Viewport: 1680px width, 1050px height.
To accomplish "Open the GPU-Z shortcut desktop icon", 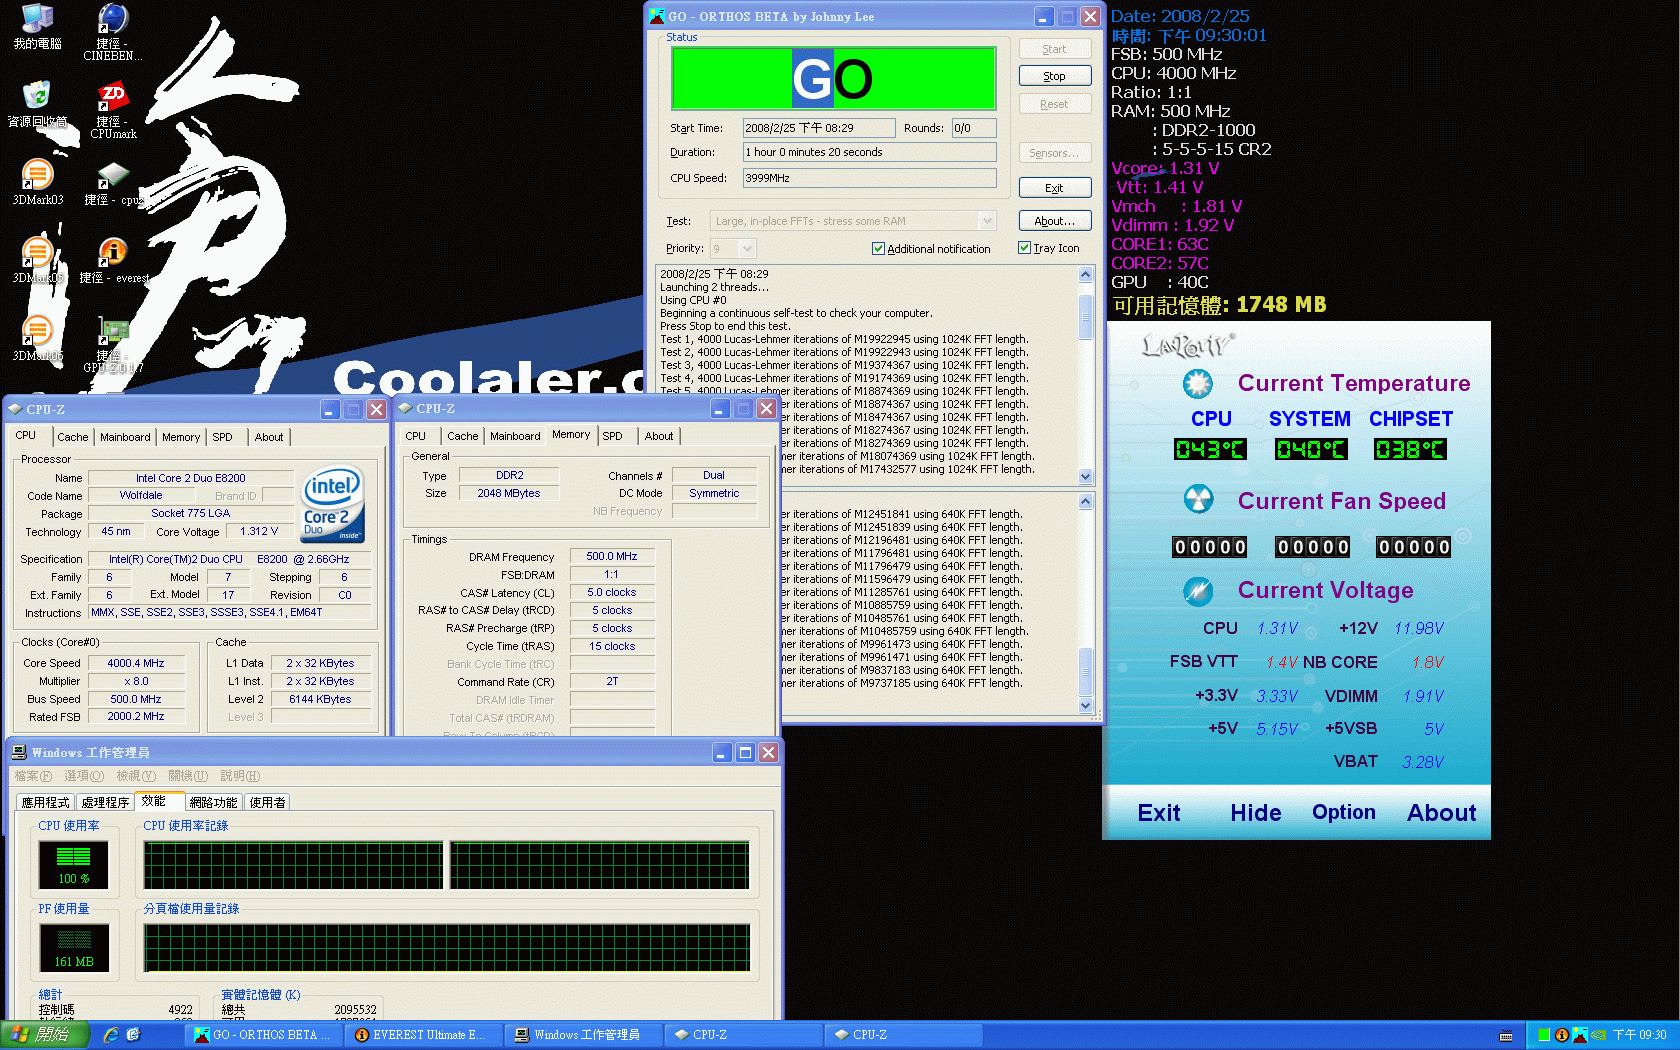I will pos(113,331).
